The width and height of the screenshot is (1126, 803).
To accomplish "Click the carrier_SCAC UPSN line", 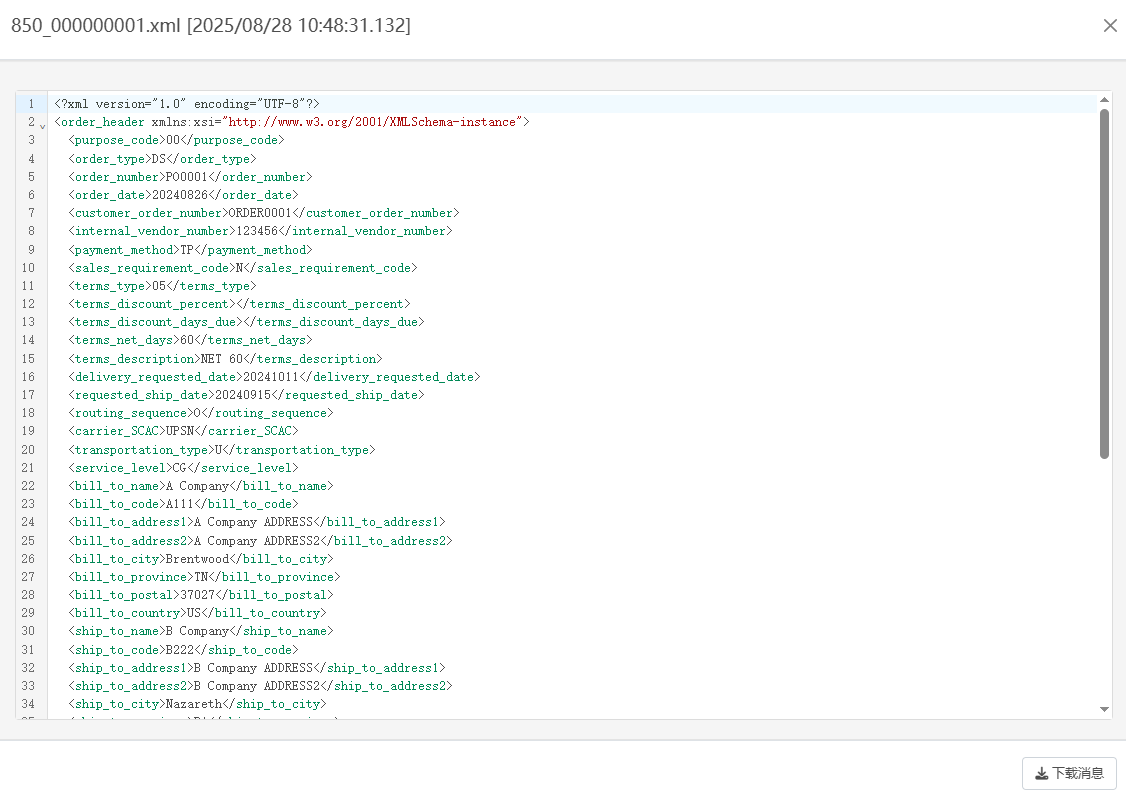I will tap(182, 431).
